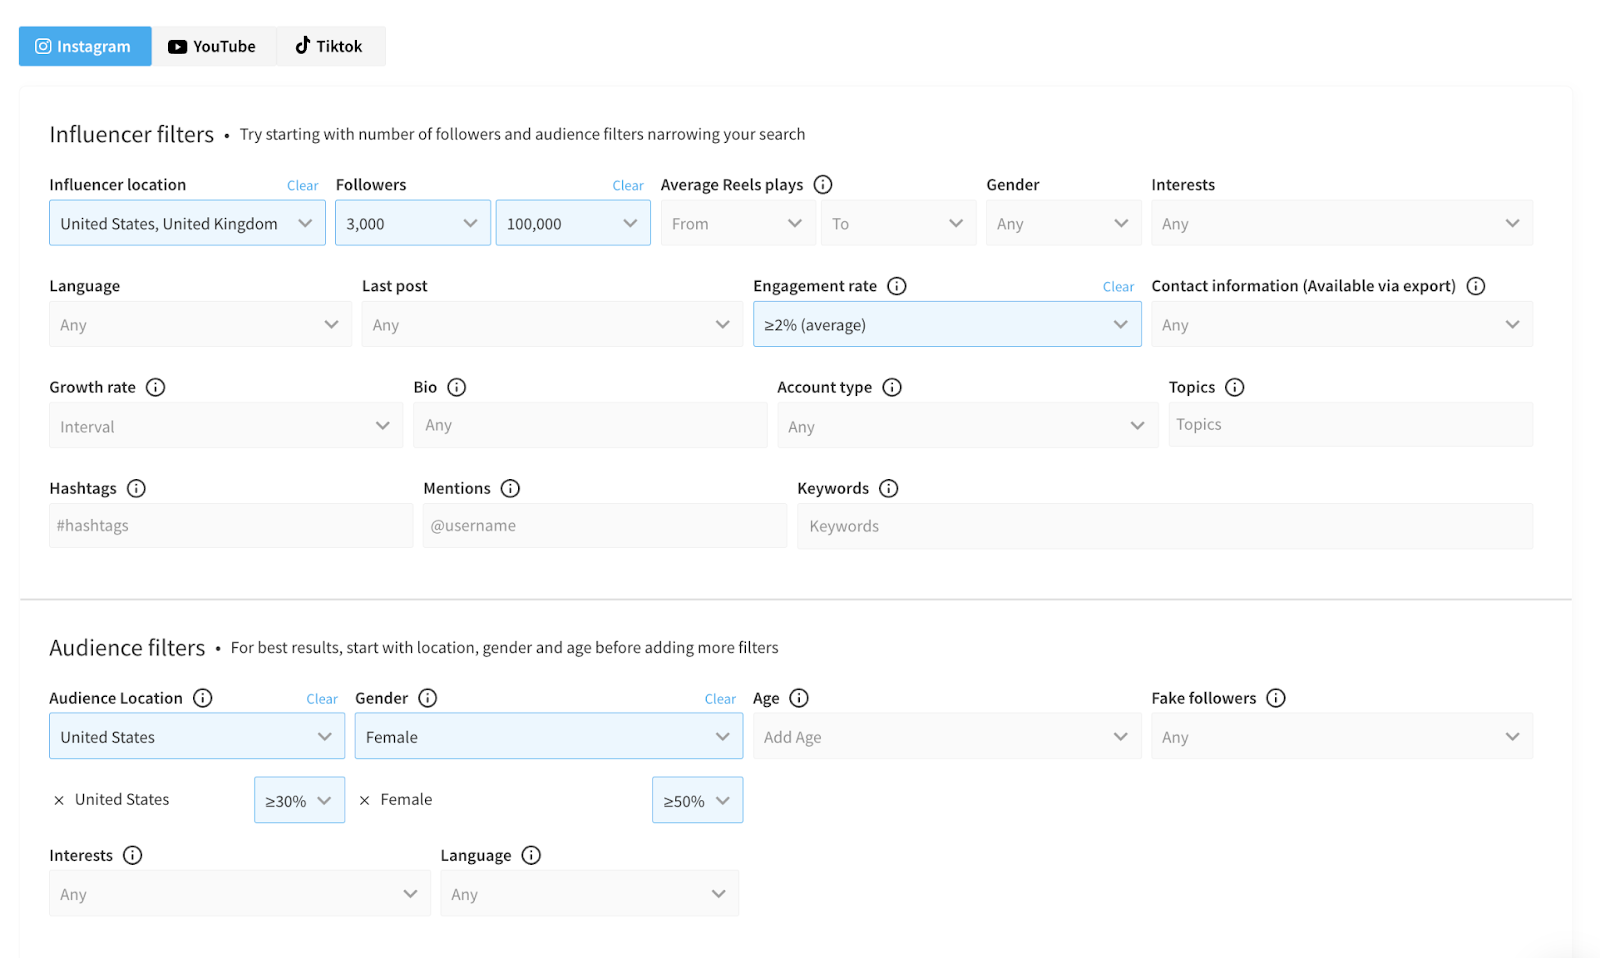Click the @username mentions field
This screenshot has height=958, width=1600.
604,526
